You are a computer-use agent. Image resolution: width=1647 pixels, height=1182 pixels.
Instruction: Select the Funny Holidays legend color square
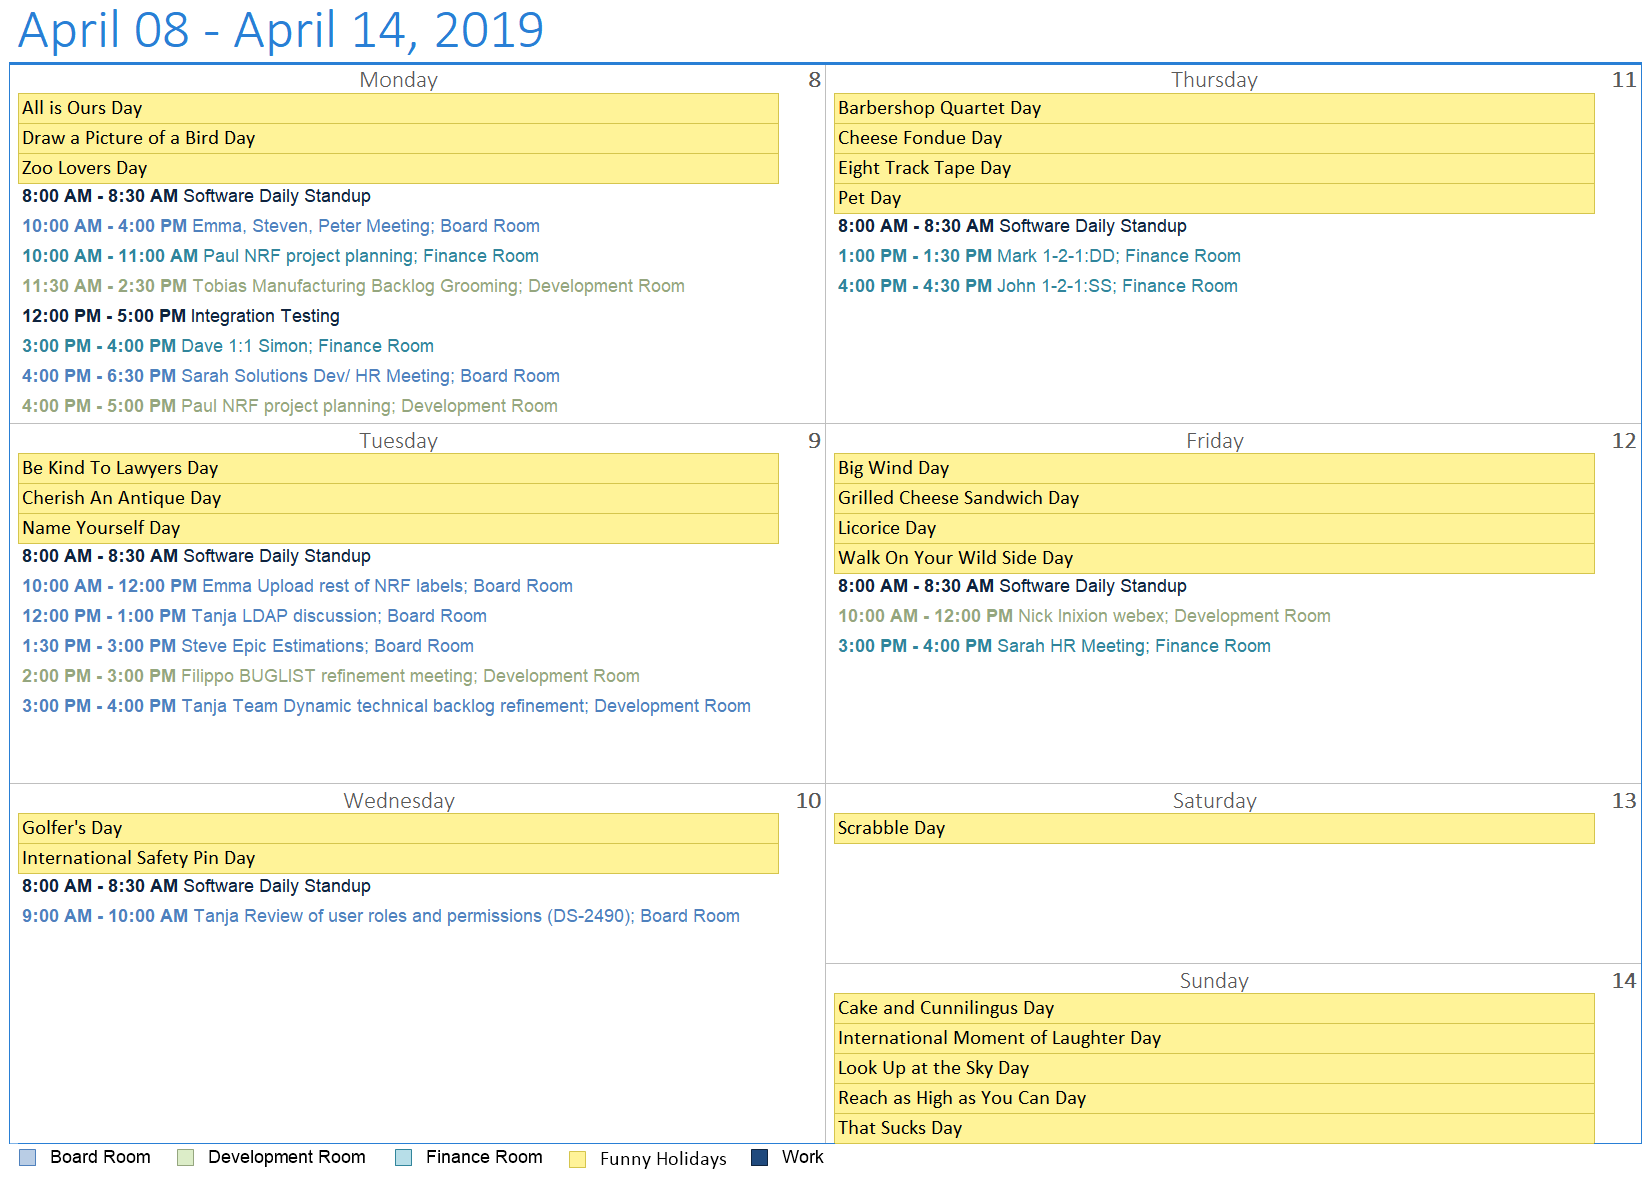point(579,1158)
